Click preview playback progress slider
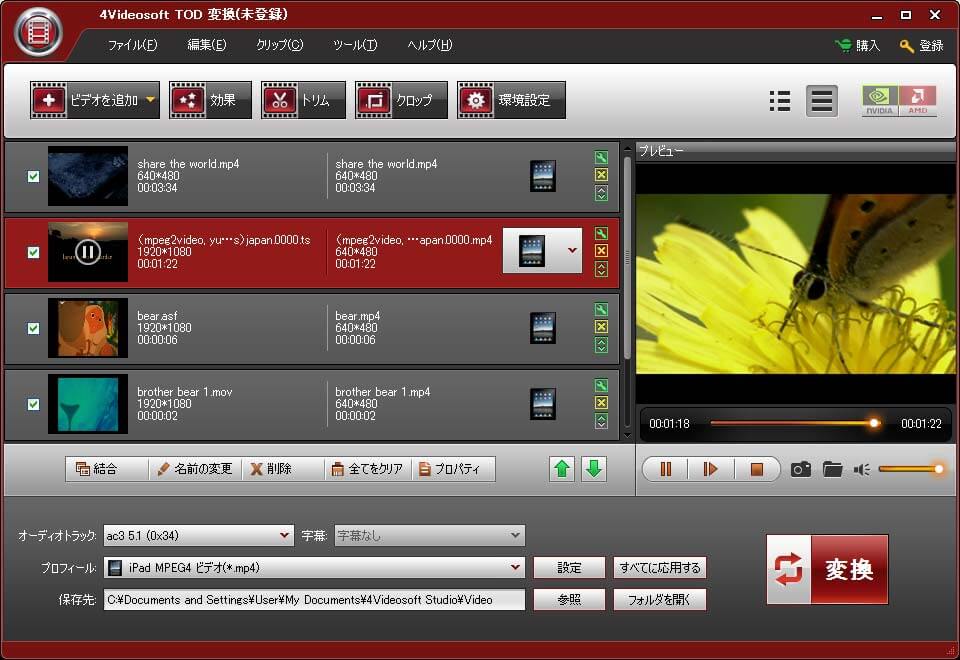 [795, 423]
